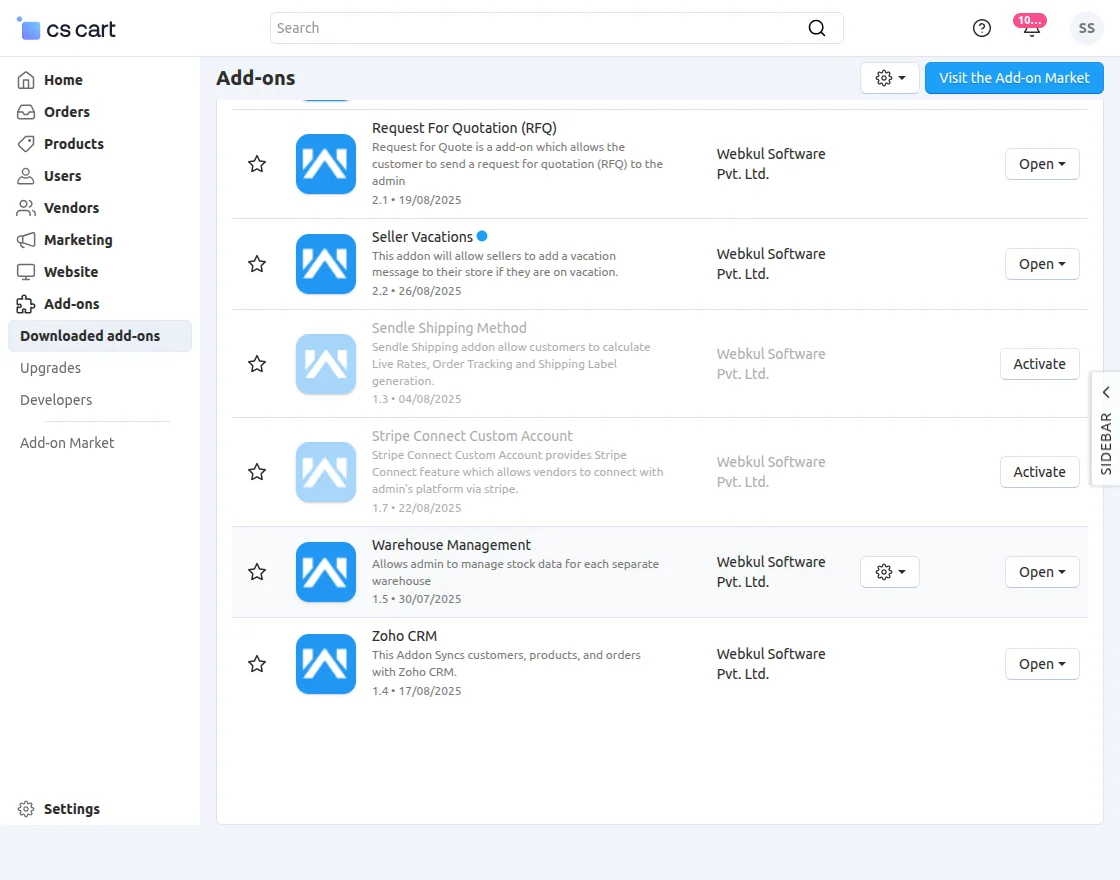This screenshot has width=1120, height=880.
Task: Click the Seller Vacations add-on logo
Action: 326,264
